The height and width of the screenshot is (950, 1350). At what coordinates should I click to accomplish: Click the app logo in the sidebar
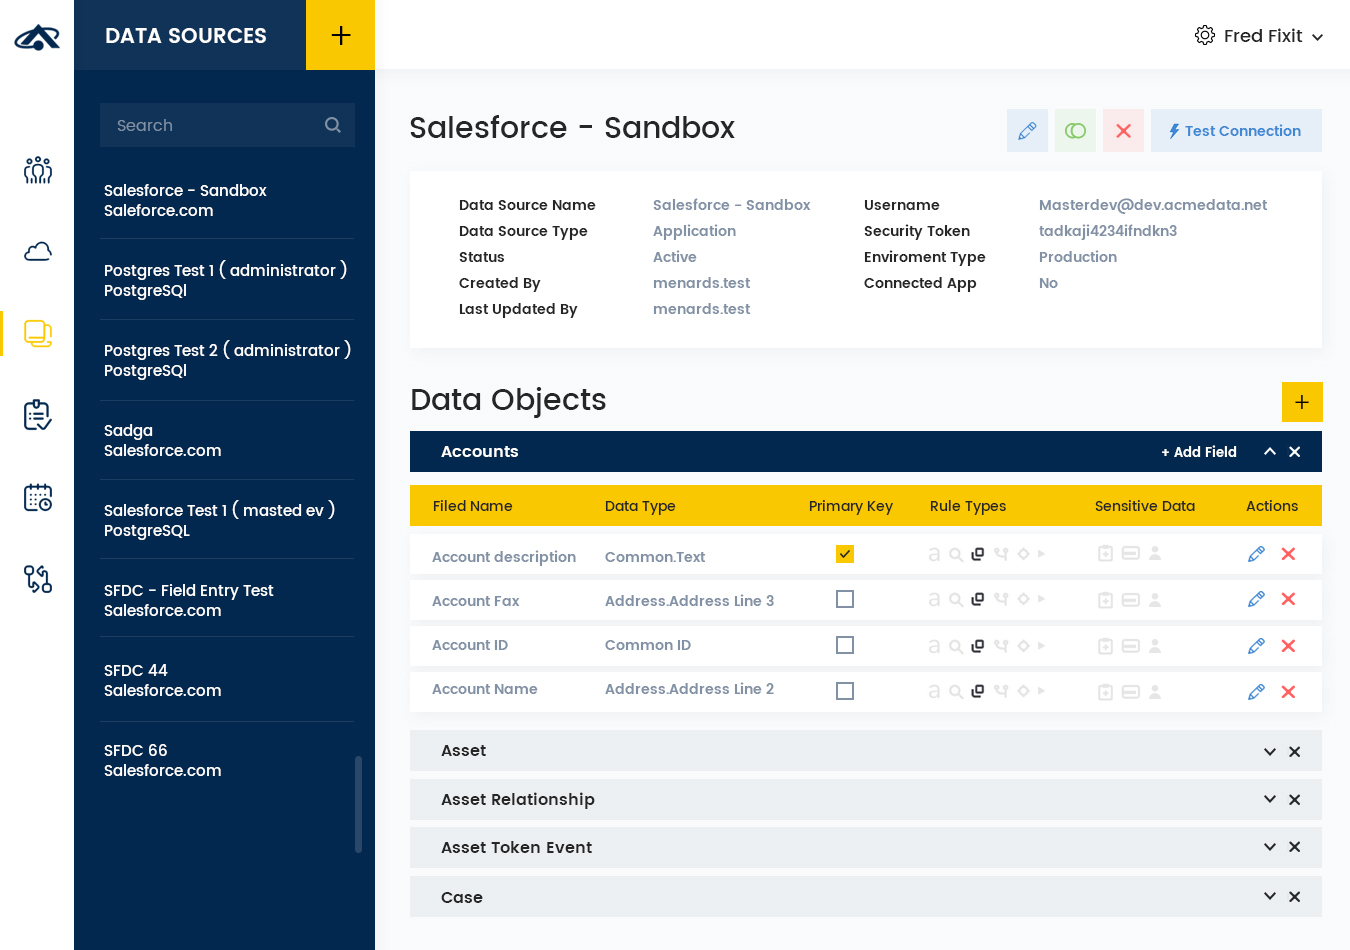coord(37,37)
